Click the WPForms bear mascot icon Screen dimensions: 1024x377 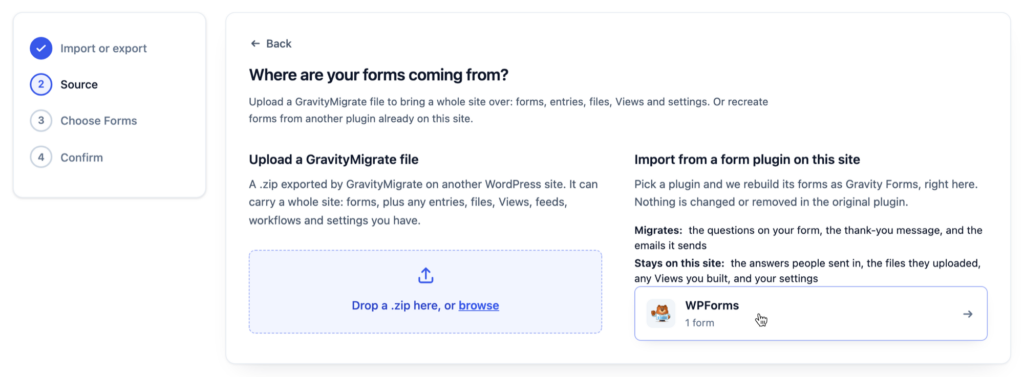(660, 314)
